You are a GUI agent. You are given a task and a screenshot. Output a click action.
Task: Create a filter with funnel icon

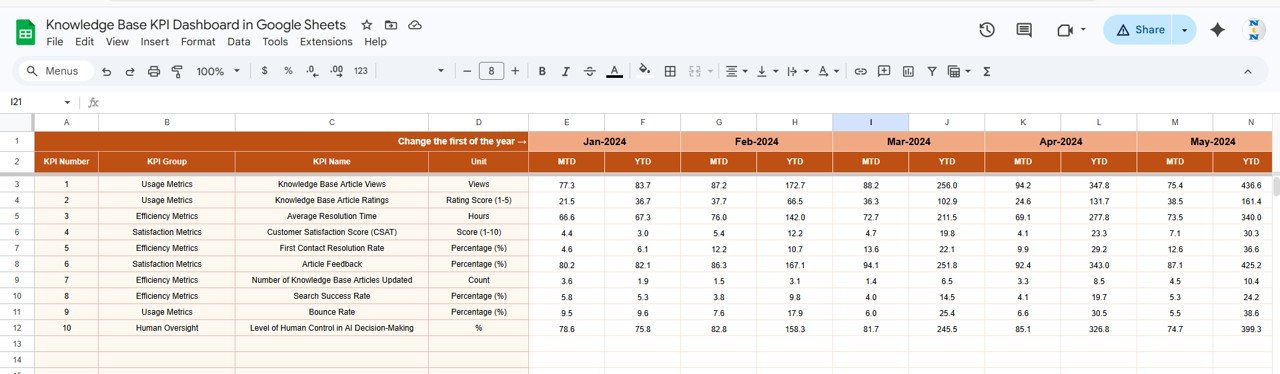932,71
